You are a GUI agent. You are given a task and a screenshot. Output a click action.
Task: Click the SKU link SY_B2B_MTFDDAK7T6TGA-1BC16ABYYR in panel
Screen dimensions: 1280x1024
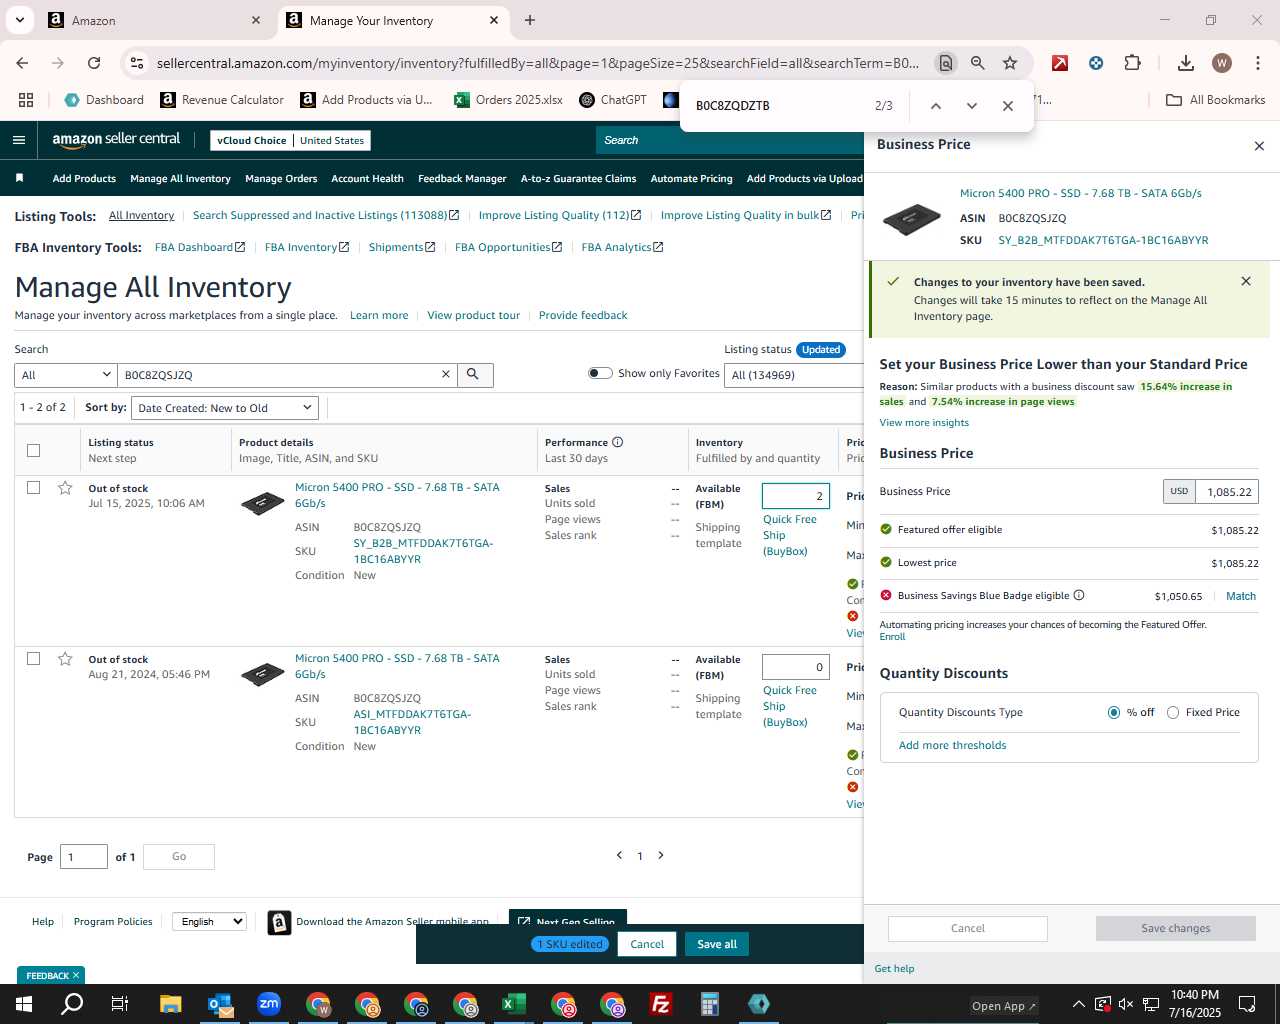coord(1103,240)
